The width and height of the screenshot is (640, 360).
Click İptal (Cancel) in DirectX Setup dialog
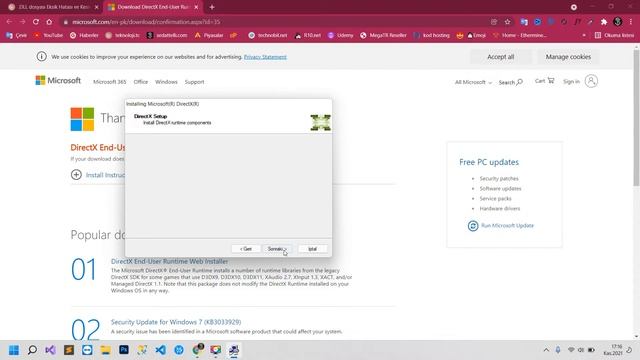(x=312, y=249)
